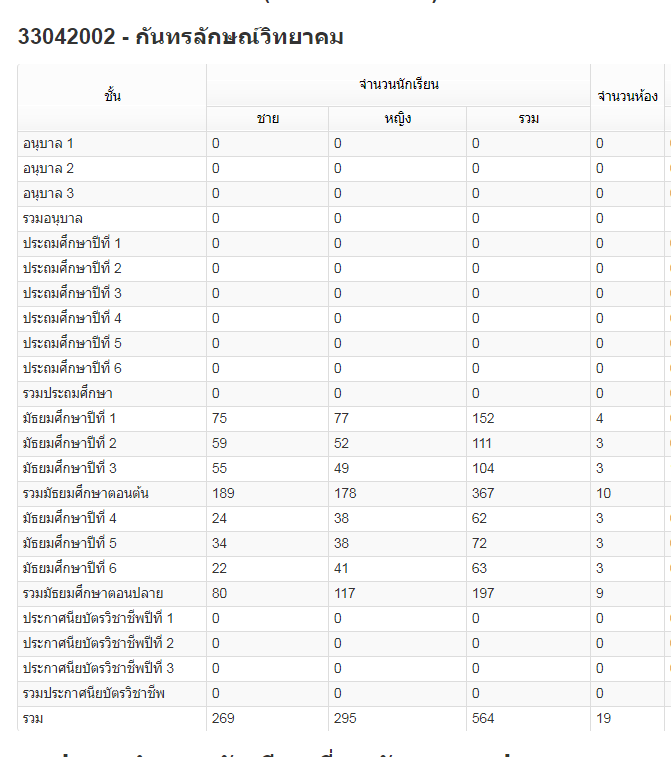Click the room count 19 cell
Image resolution: width=671 pixels, height=757 pixels.
click(x=604, y=719)
